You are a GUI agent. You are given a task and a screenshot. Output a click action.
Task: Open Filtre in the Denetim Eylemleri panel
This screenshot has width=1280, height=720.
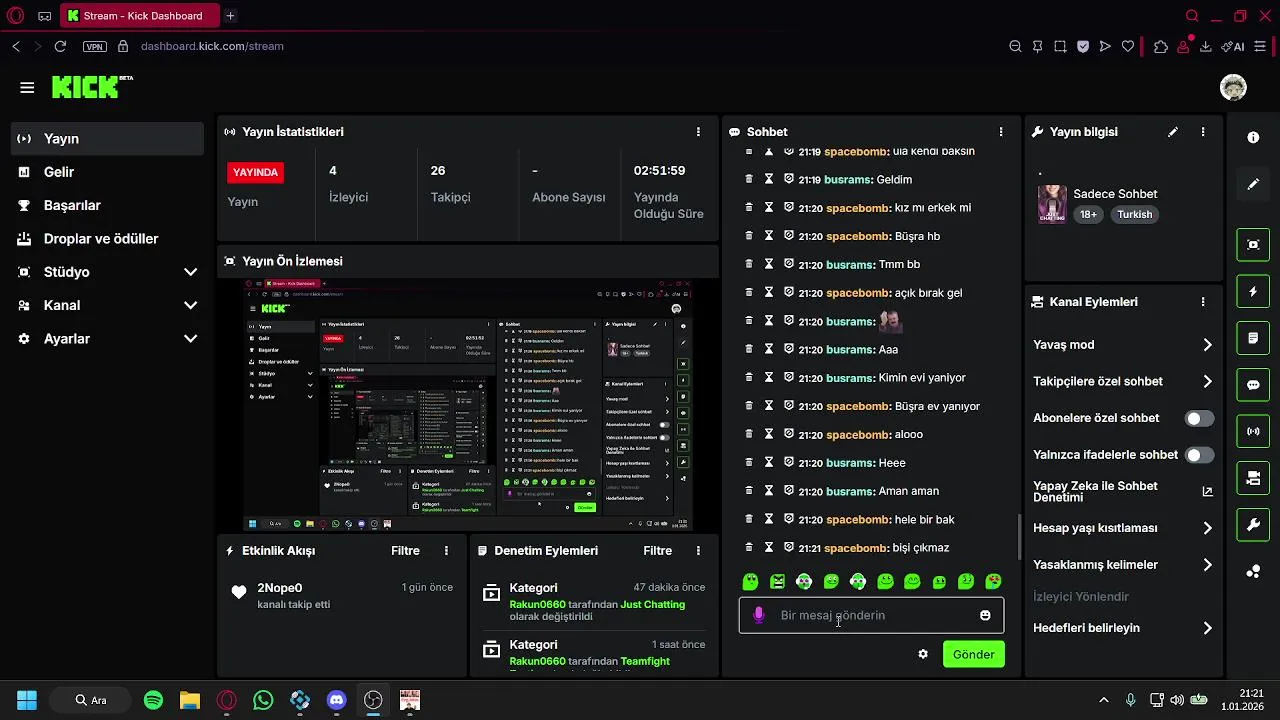(x=657, y=551)
